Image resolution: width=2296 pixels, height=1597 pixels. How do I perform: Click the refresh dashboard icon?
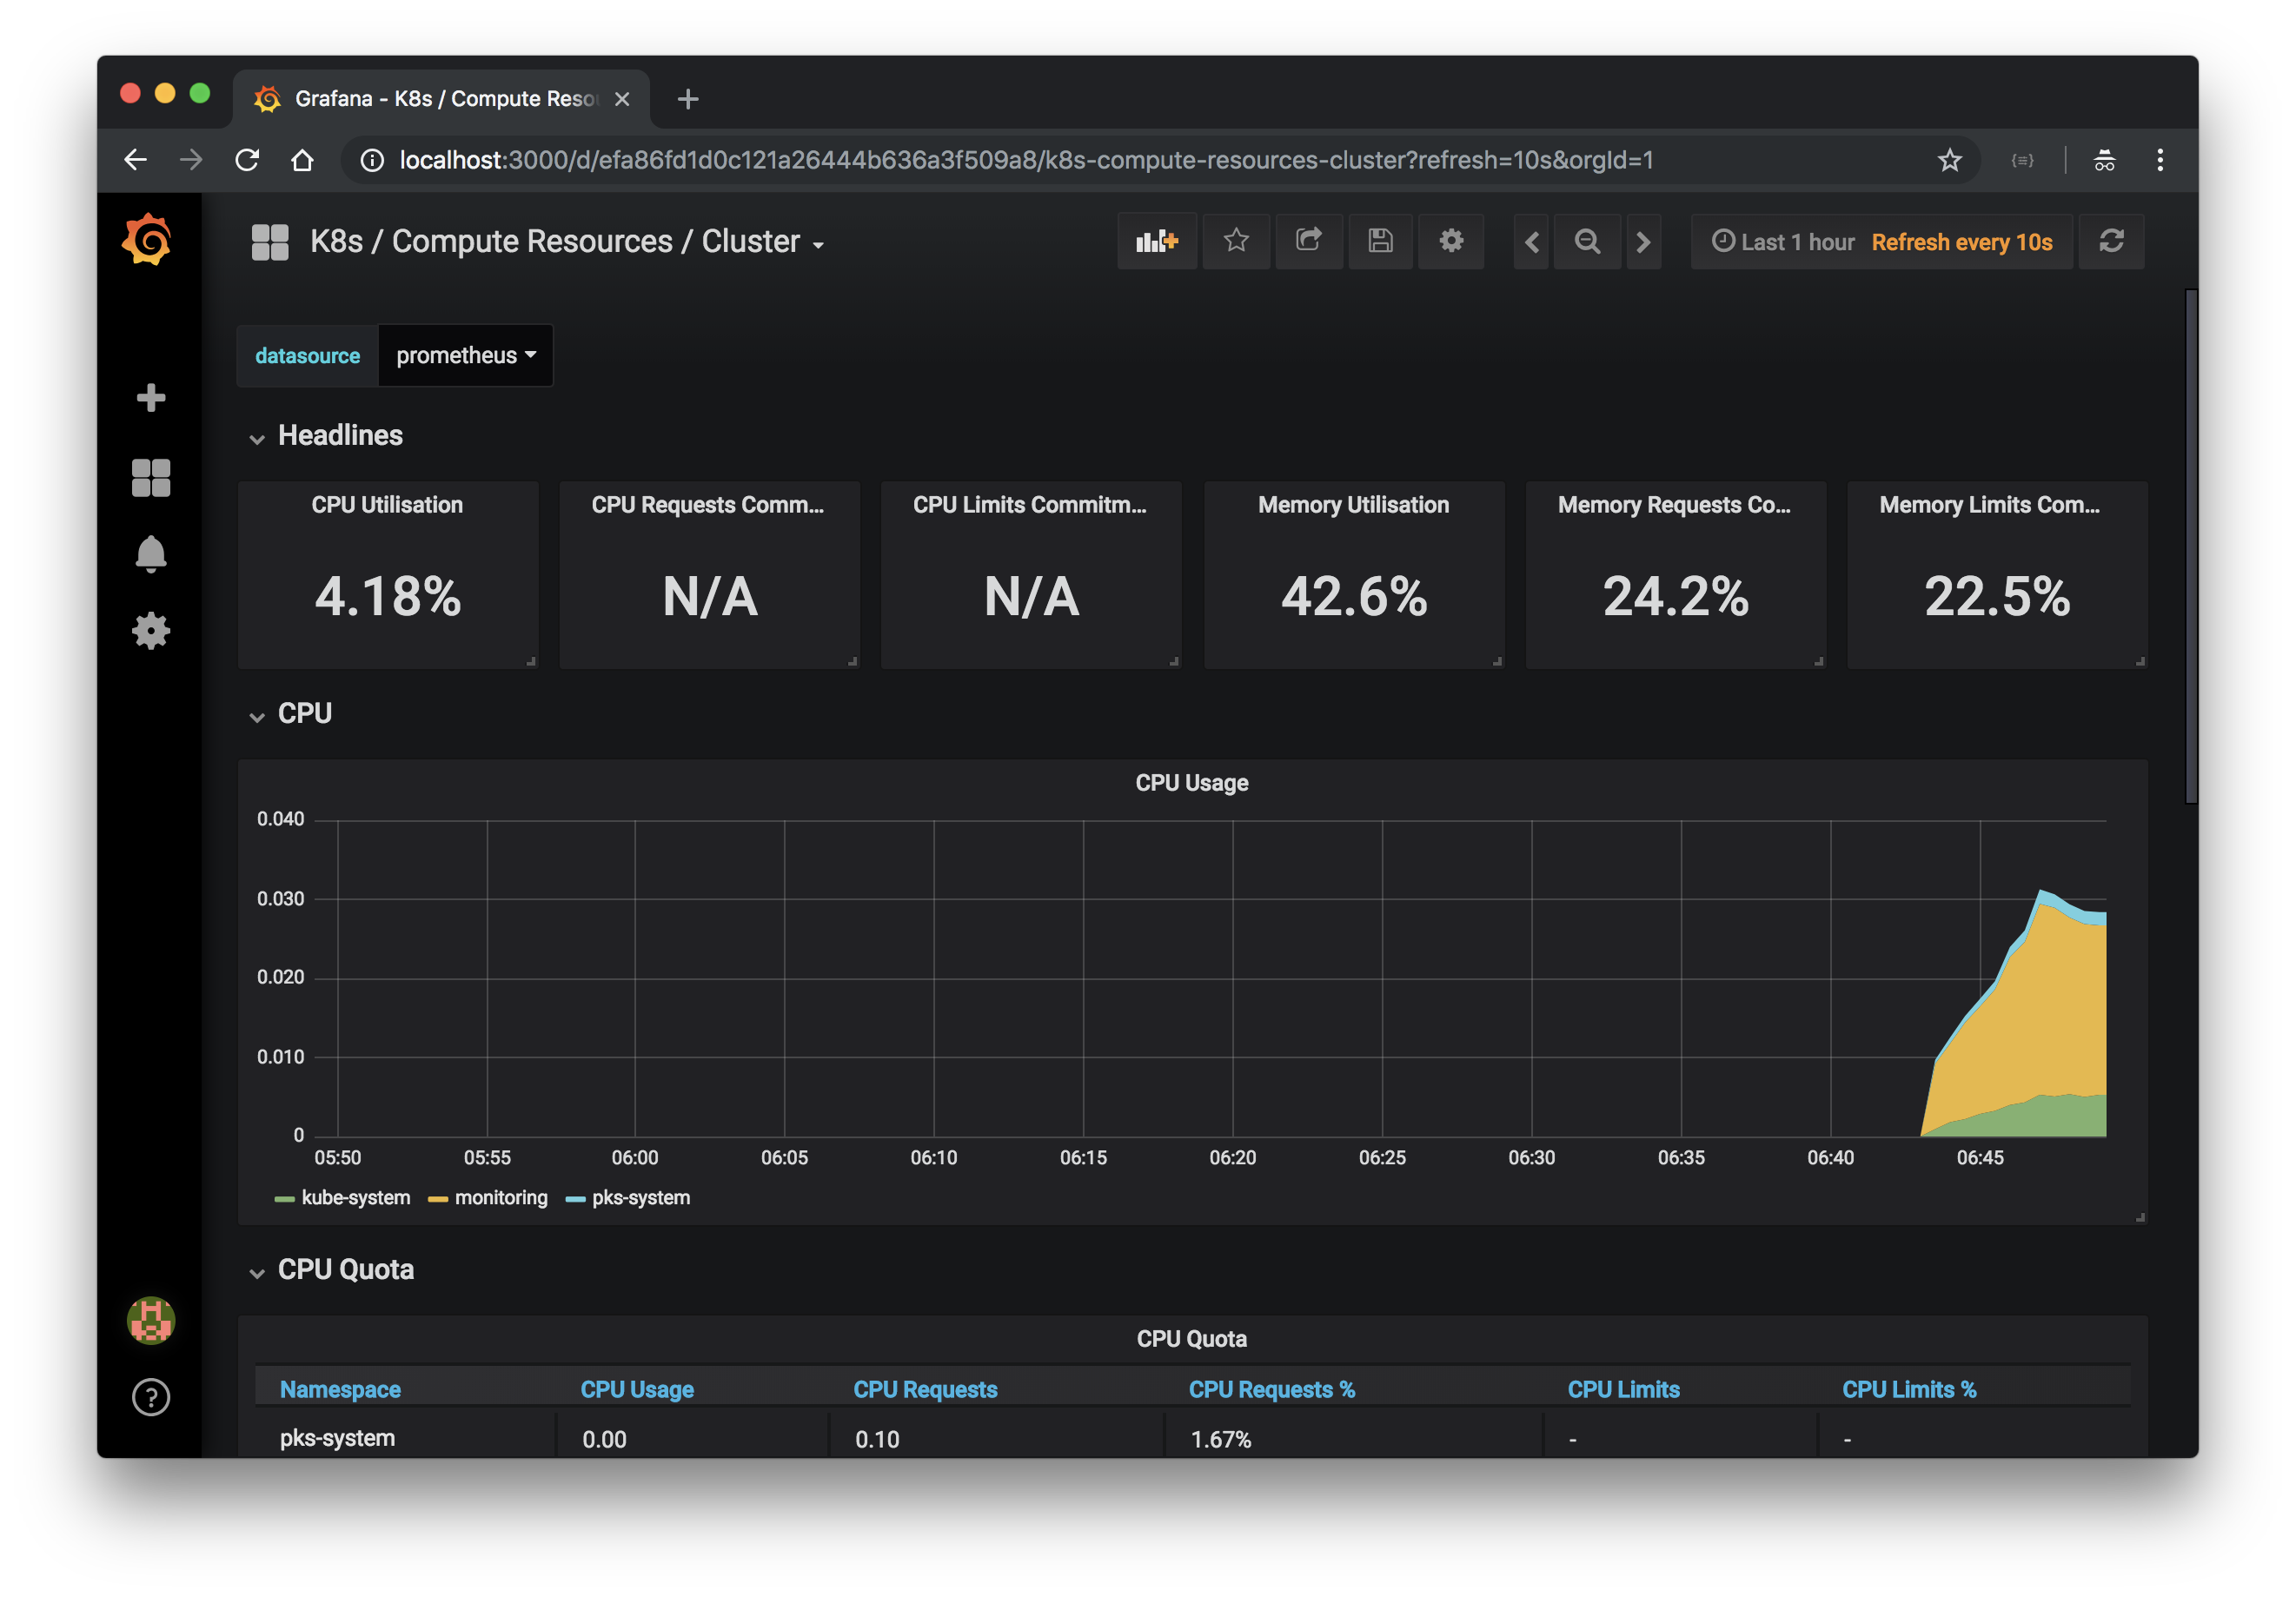[x=2111, y=241]
